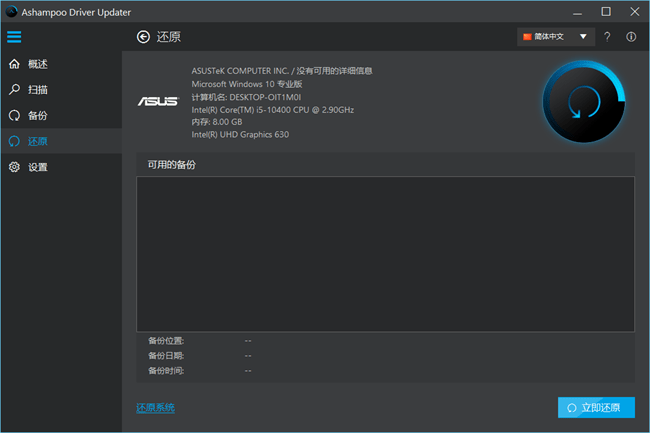Minimize the Ashampoo Driver Updater window

coord(578,11)
